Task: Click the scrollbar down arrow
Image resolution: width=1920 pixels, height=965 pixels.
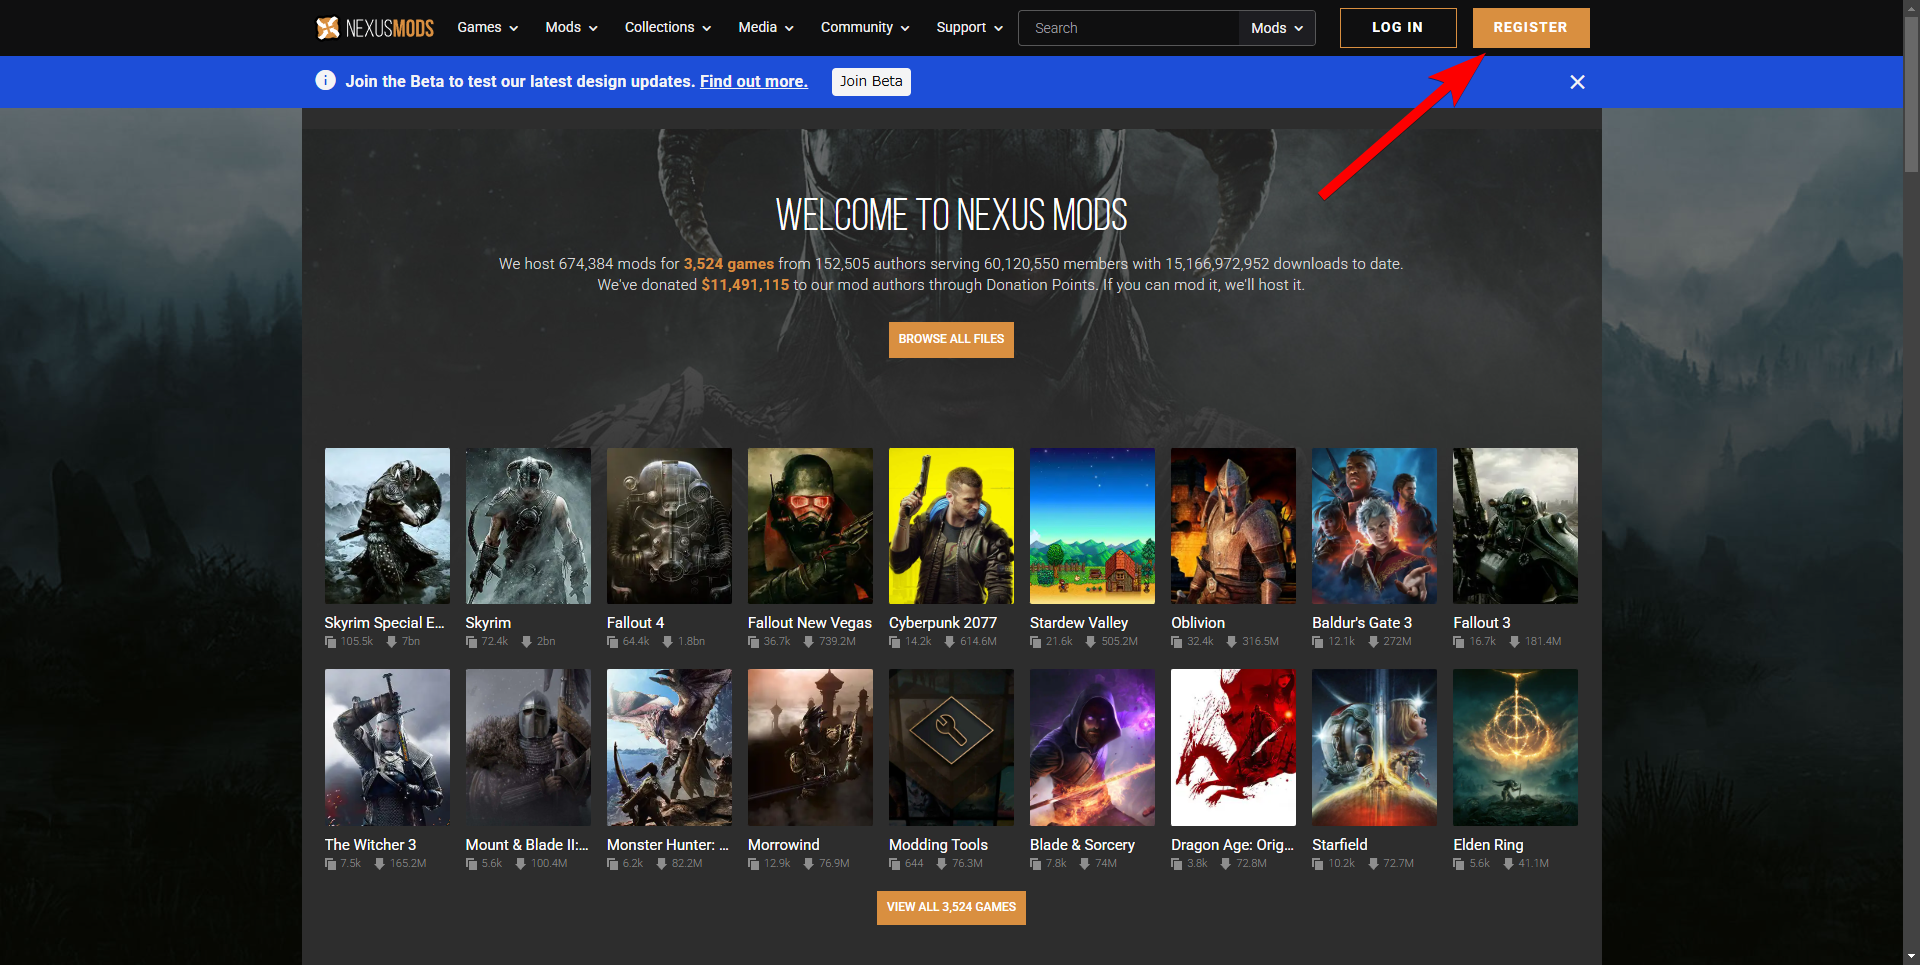Action: (1911, 957)
